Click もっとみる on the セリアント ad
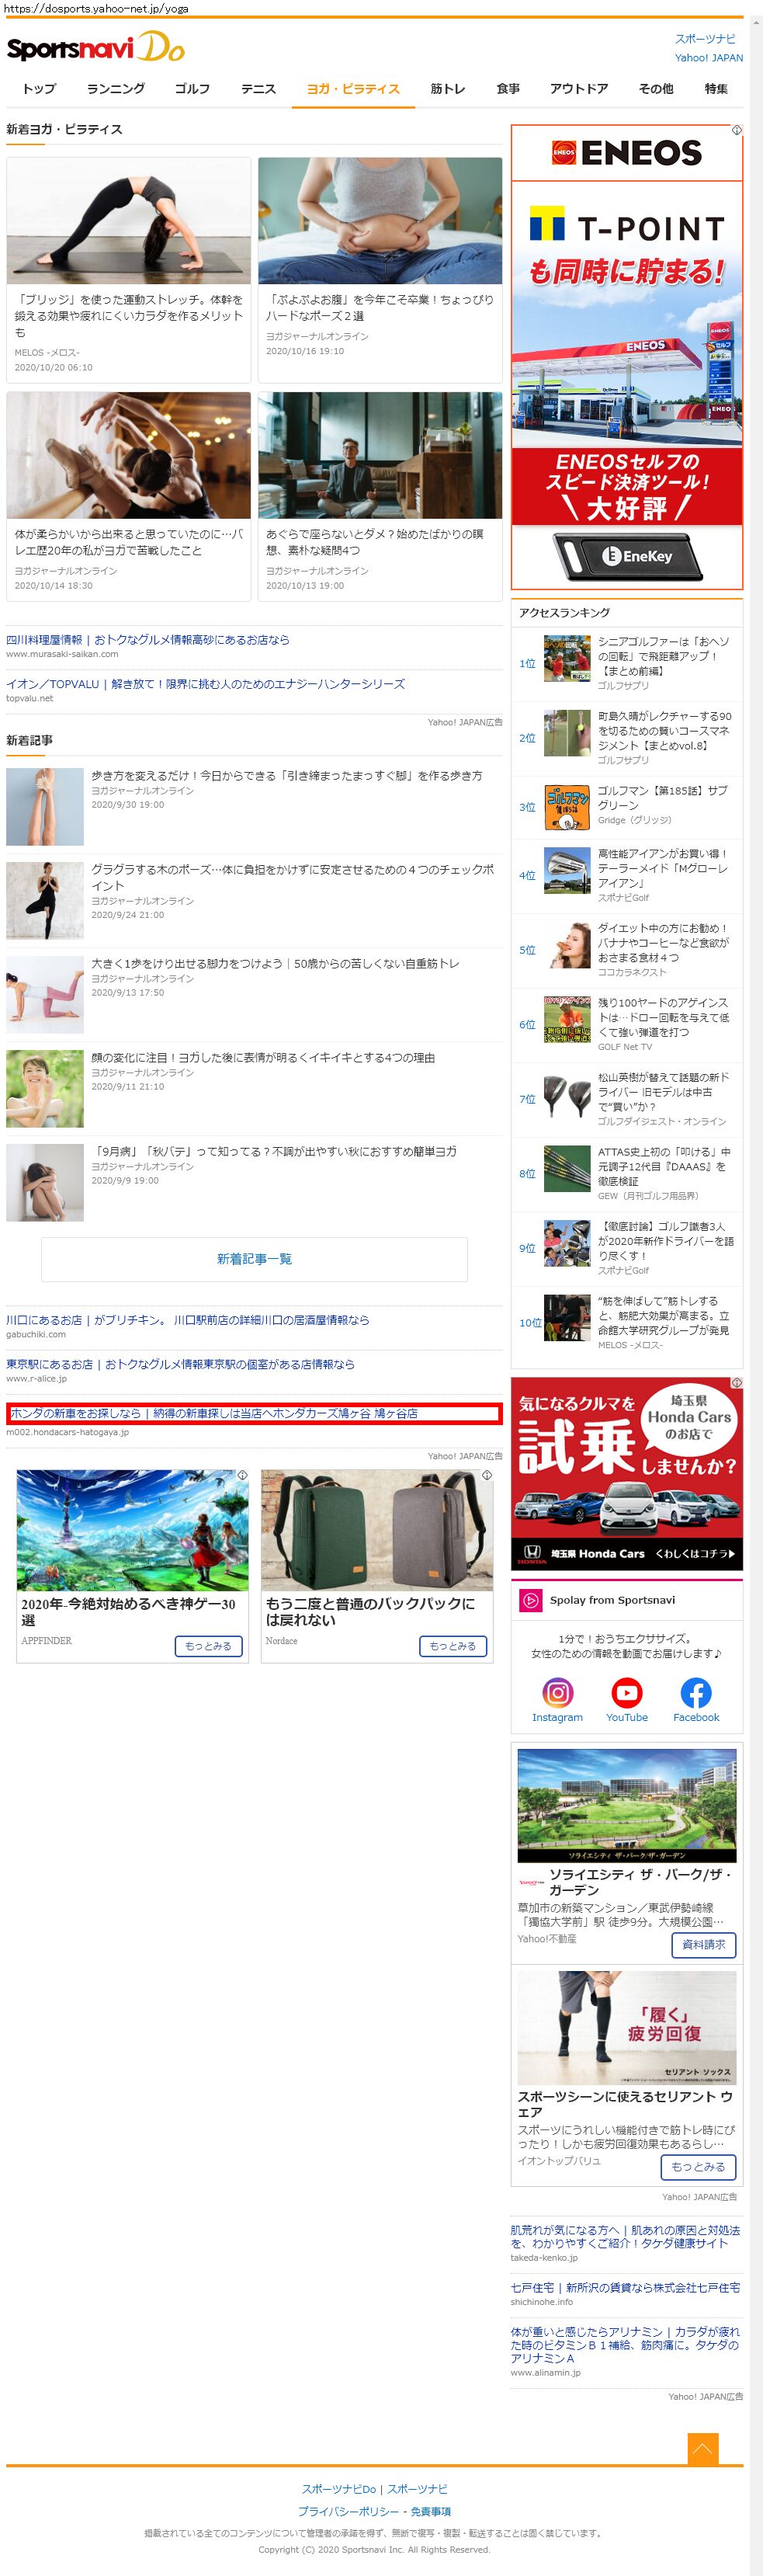Screen dimensions: 763x2576 [x=698, y=2166]
